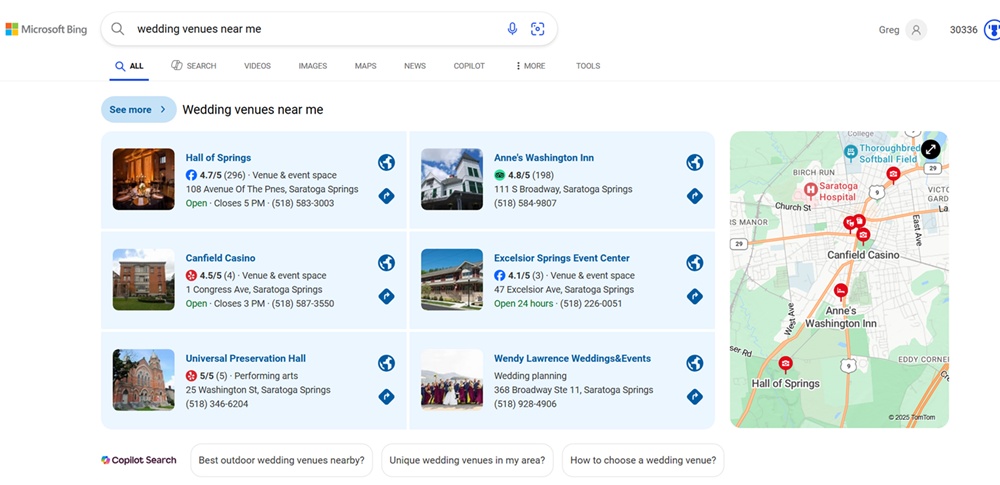The height and width of the screenshot is (485, 1000).
Task: Click the Copilot Search logo
Action: click(138, 460)
